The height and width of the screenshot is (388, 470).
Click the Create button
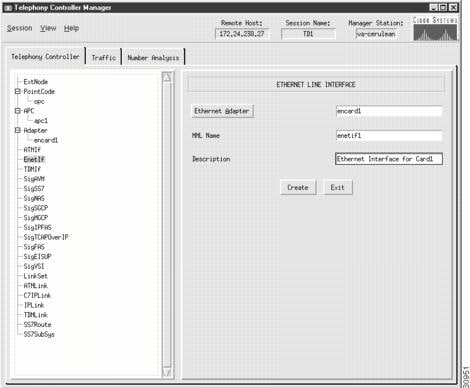[298, 188]
